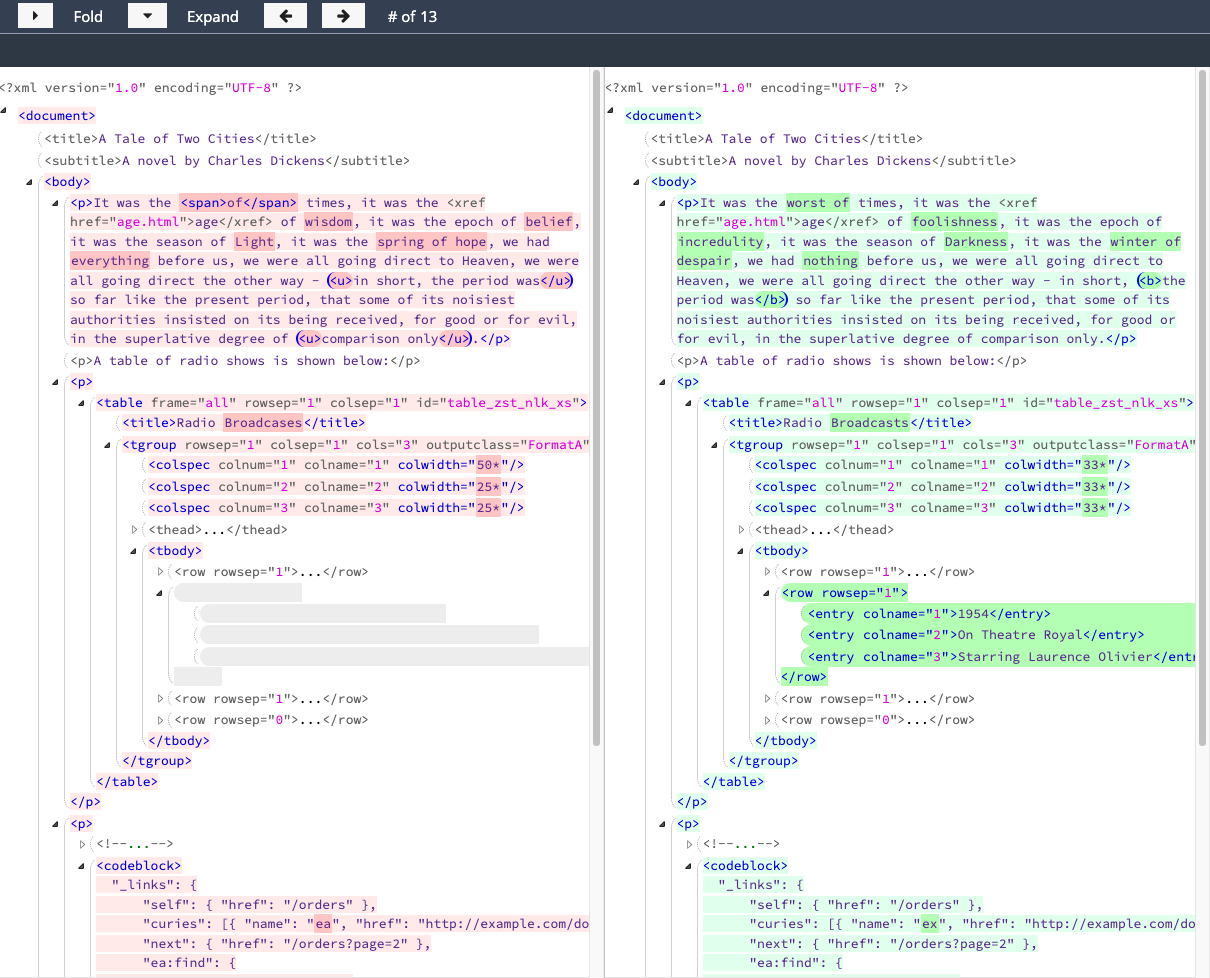The height and width of the screenshot is (978, 1210).
Task: Click the '# of 13' difference counter
Action: [x=412, y=16]
